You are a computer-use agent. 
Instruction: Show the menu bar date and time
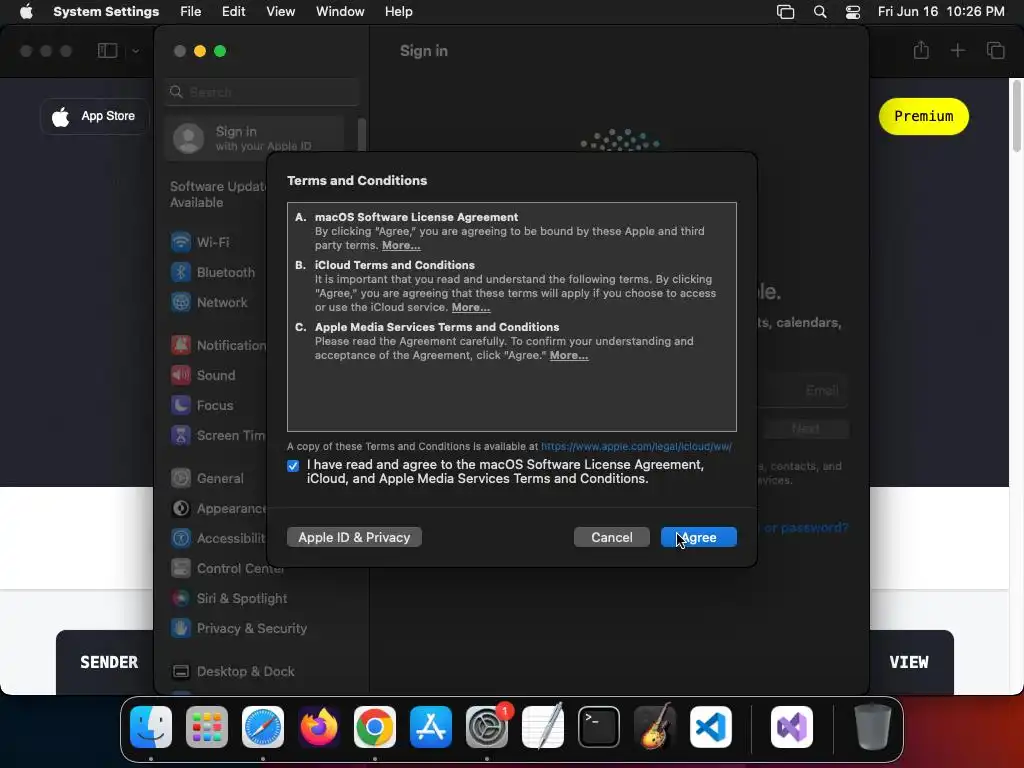coord(941,11)
